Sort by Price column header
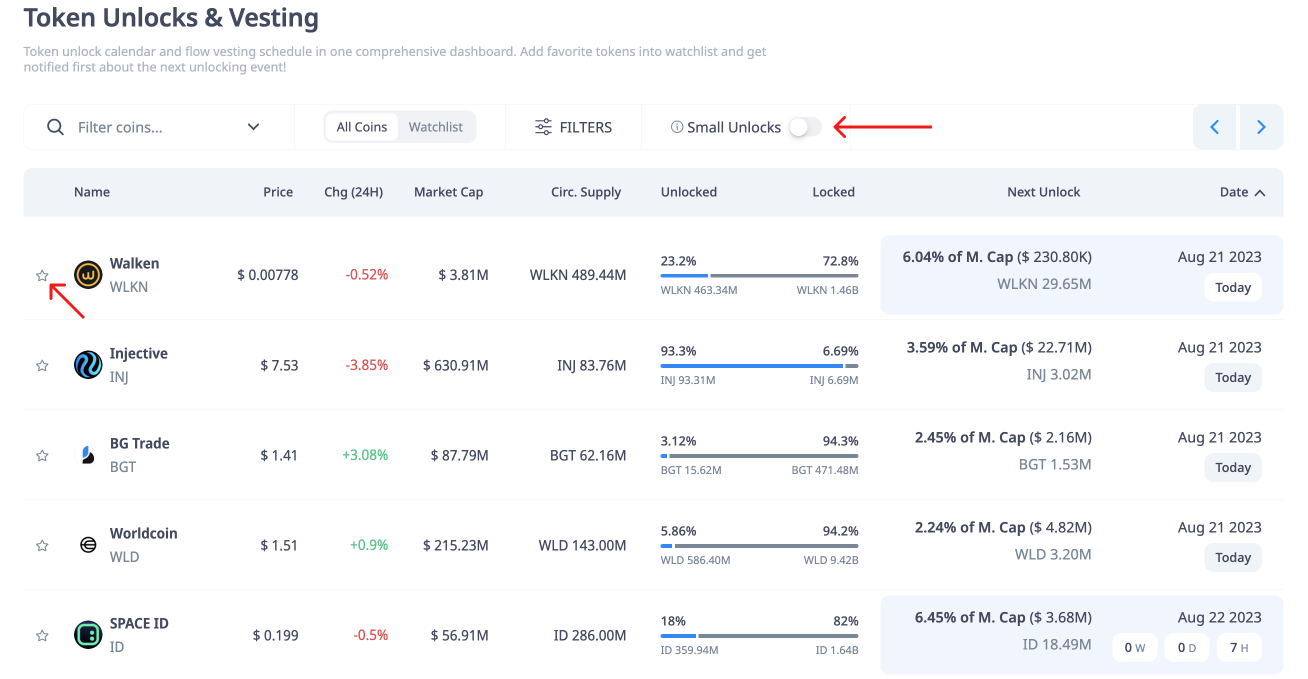1308x679 pixels. click(278, 192)
